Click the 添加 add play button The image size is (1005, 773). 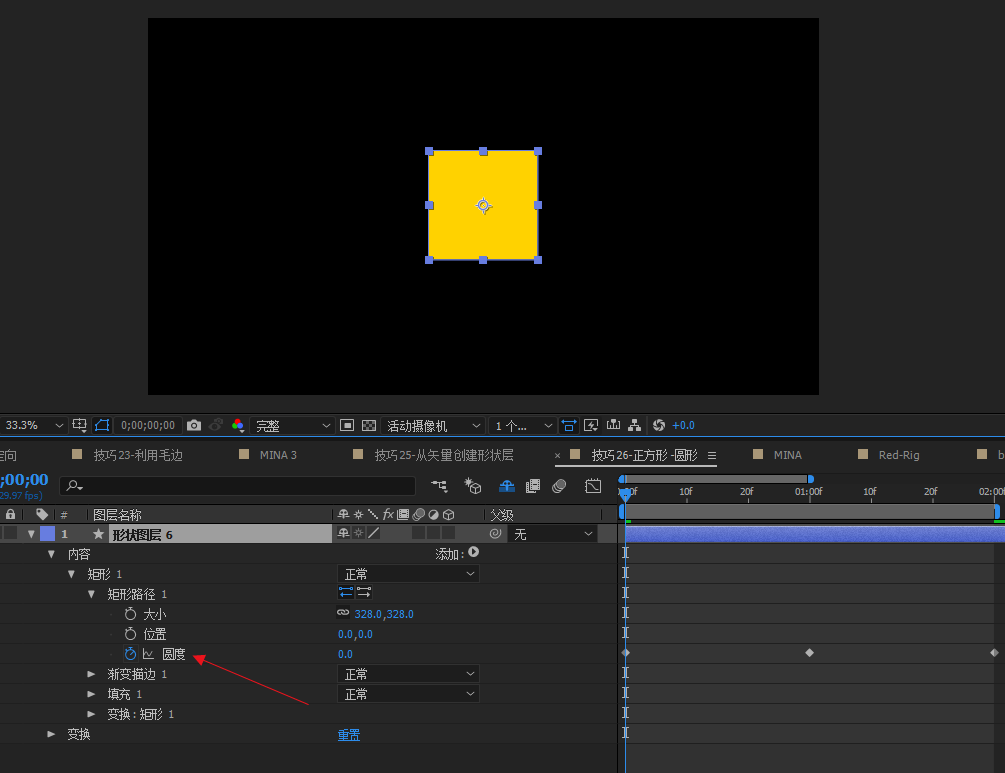[x=474, y=552]
